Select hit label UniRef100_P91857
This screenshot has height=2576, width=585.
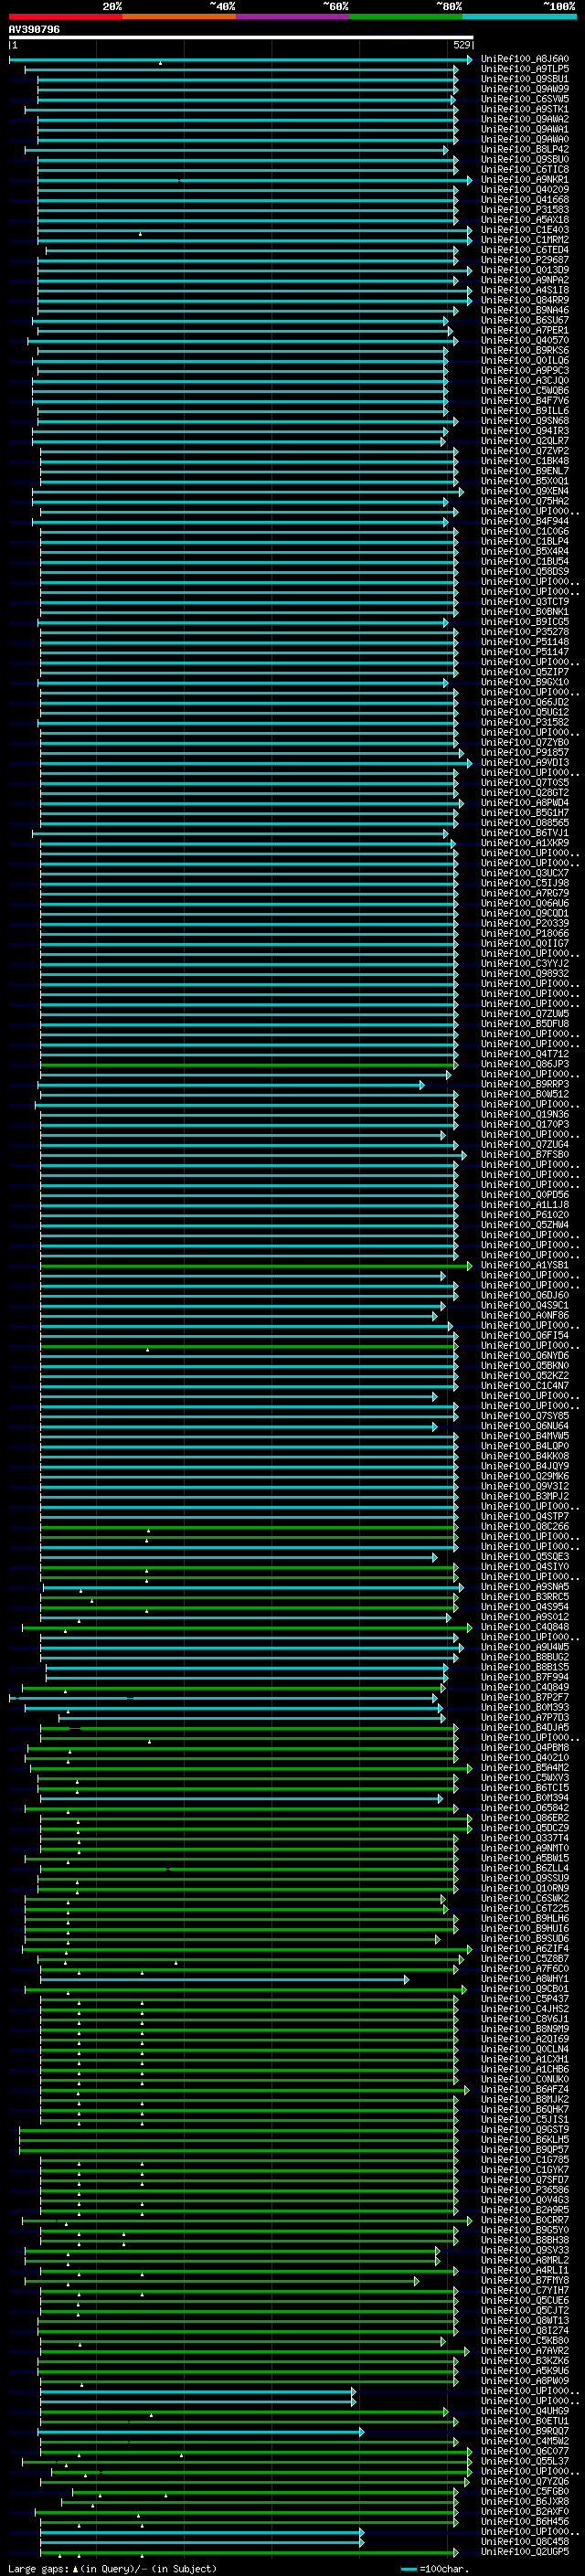[x=525, y=753]
